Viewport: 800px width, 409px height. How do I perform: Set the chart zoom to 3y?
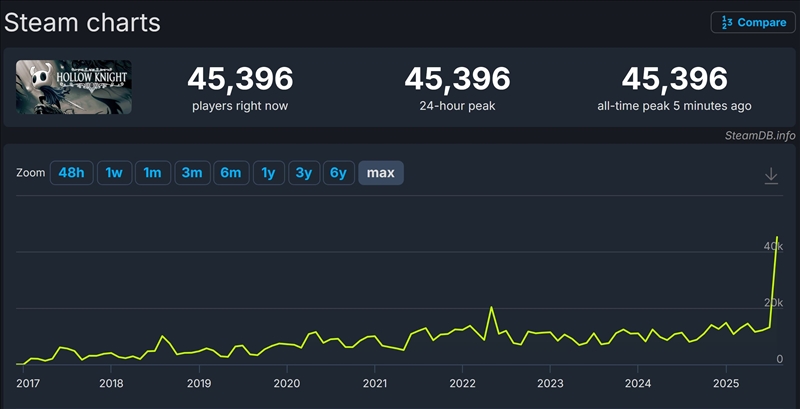point(303,173)
